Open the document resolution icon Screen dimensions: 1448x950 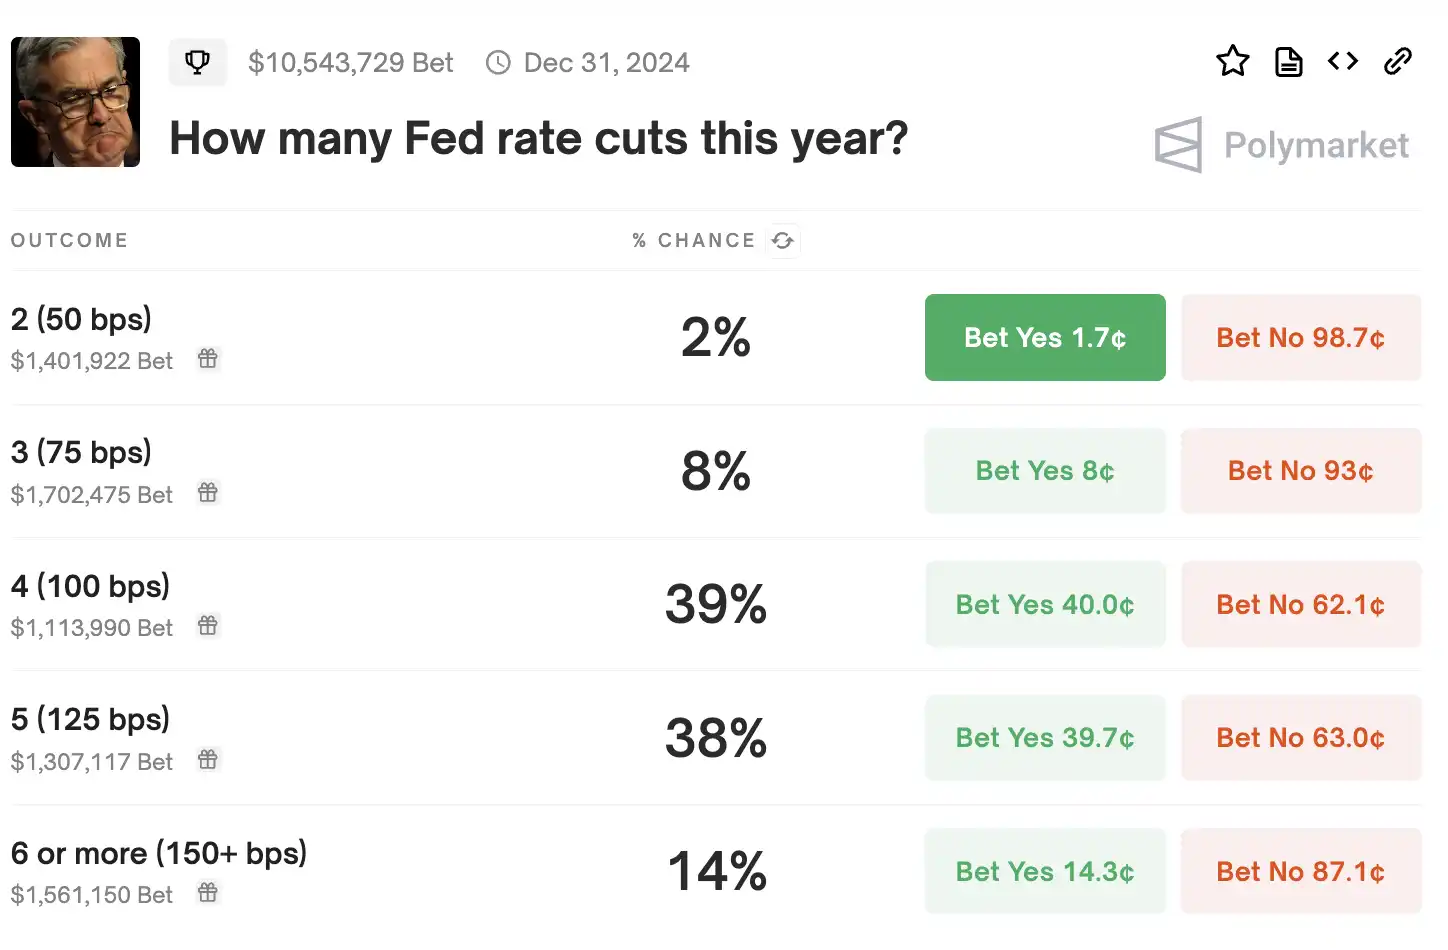coord(1288,62)
